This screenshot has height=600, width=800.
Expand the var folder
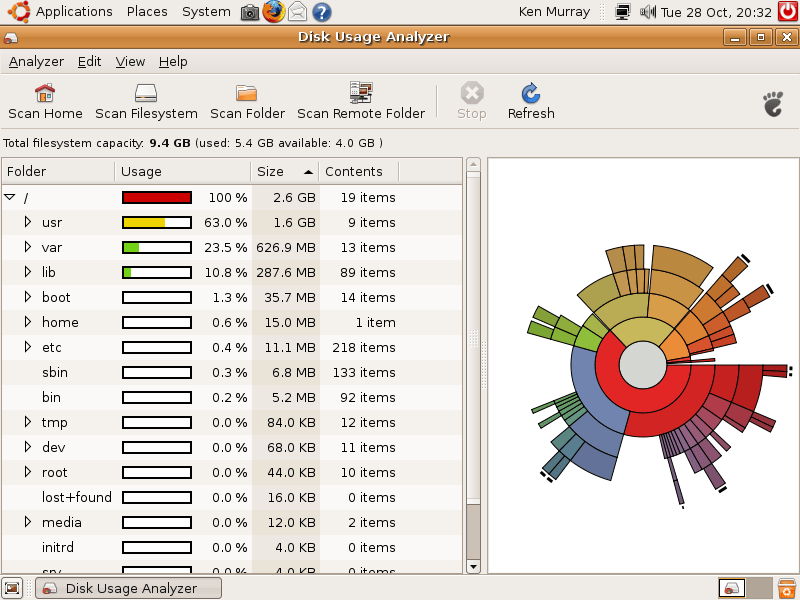tap(27, 247)
